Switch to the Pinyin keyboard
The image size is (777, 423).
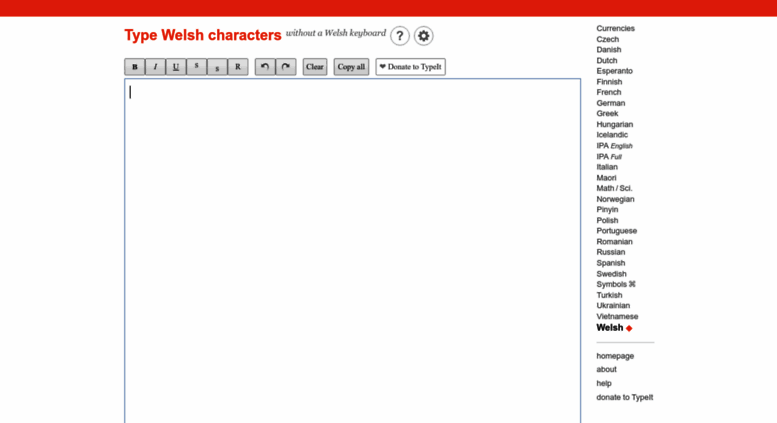tap(607, 210)
